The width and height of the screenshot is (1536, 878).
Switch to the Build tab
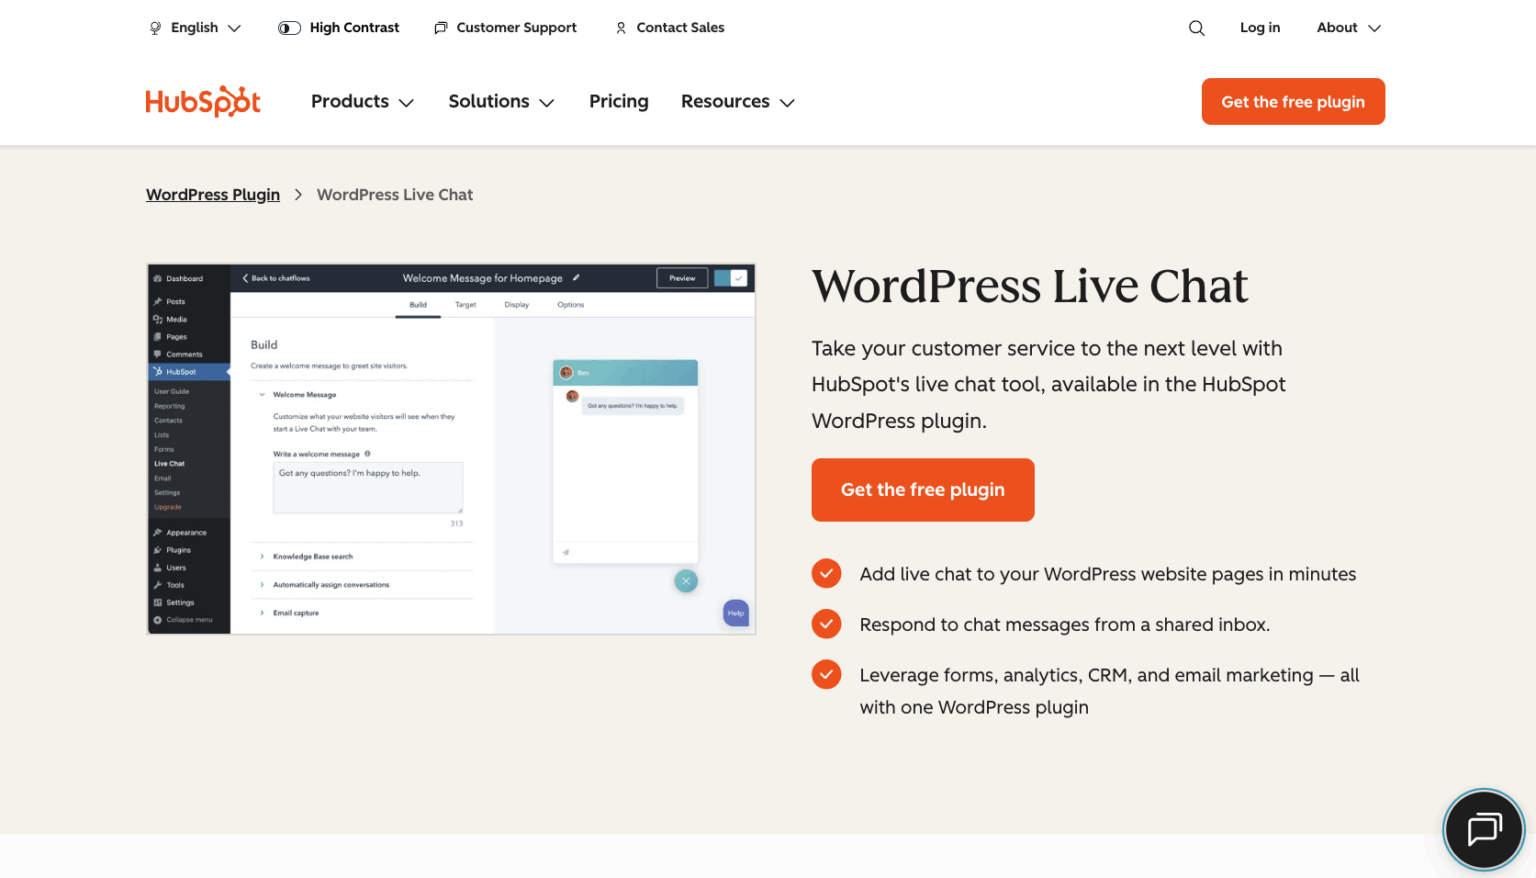click(x=418, y=305)
